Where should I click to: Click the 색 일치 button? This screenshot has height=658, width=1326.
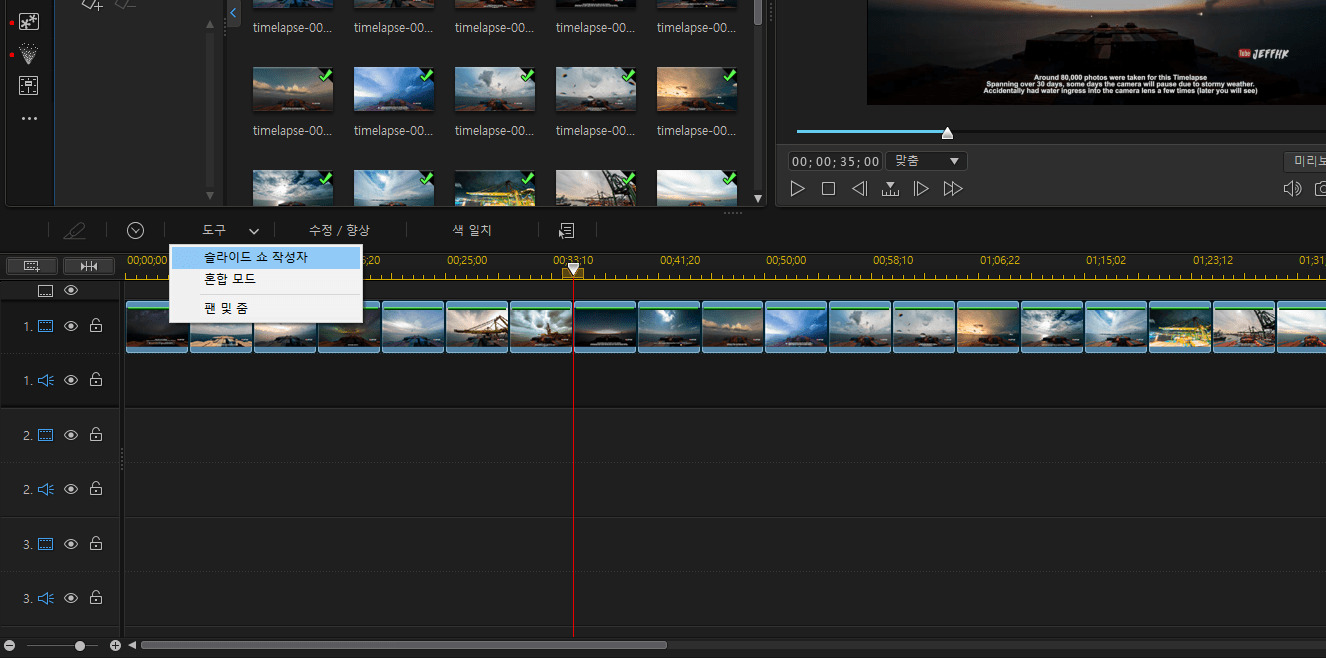click(472, 231)
